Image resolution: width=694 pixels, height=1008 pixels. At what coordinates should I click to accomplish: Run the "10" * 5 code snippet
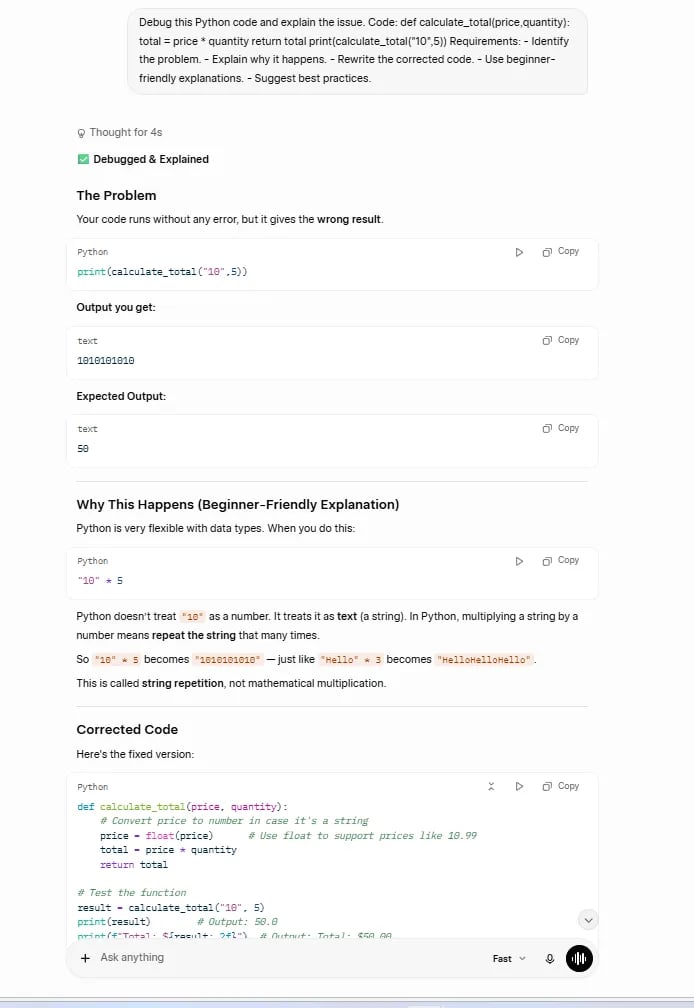[x=519, y=561]
